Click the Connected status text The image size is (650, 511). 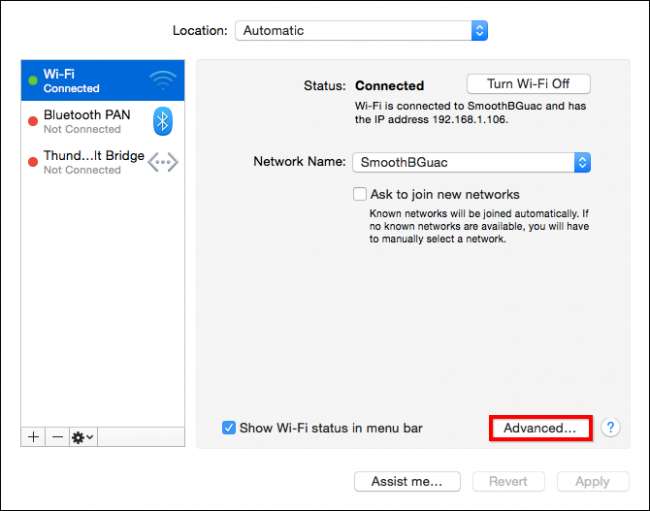pyautogui.click(x=389, y=86)
